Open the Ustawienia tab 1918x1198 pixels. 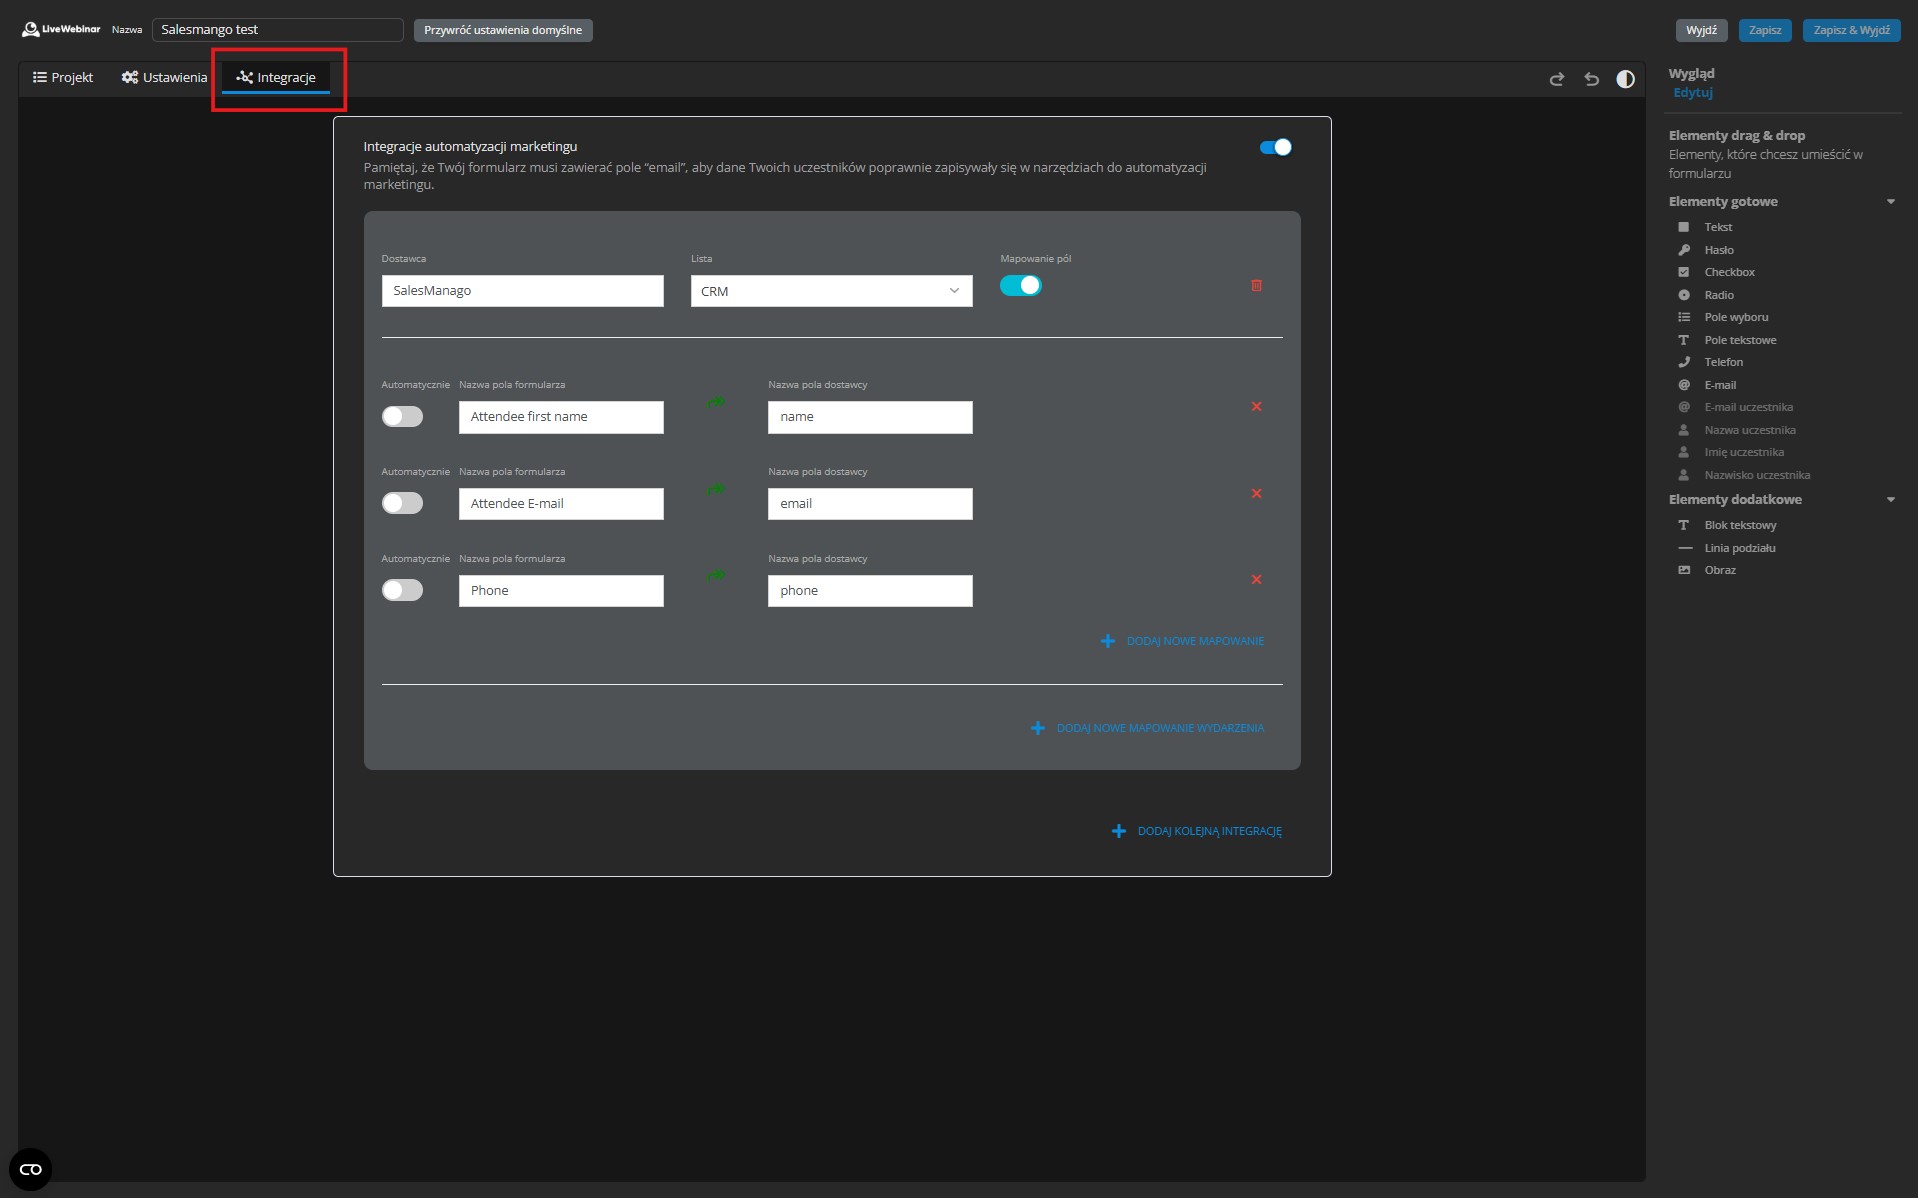point(163,77)
